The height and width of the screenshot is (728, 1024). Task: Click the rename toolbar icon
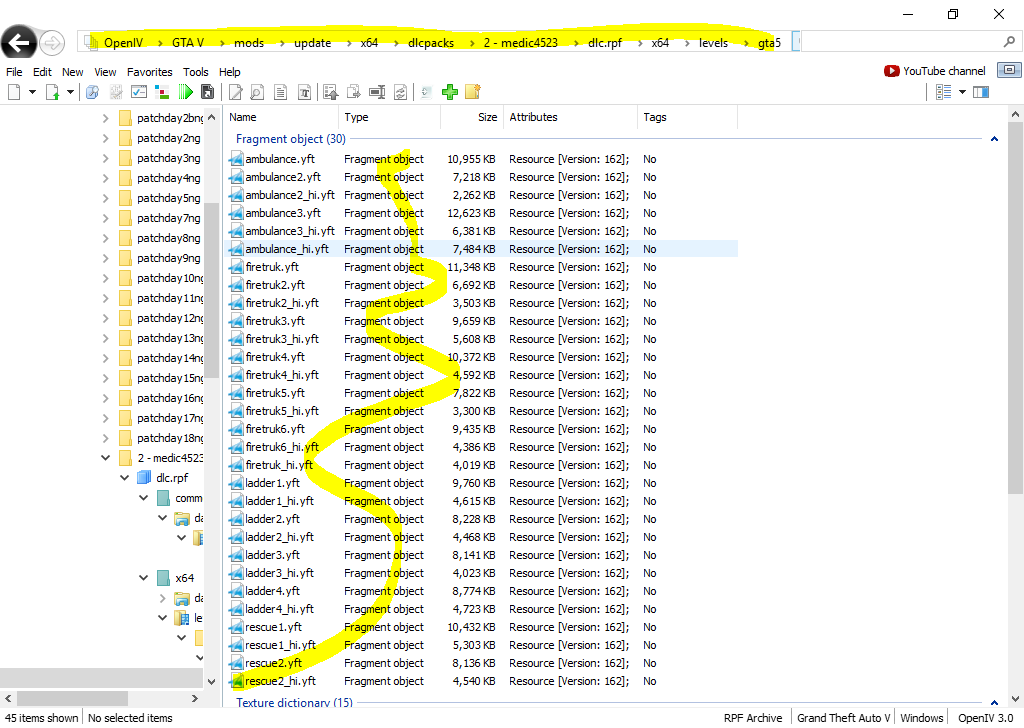377,92
